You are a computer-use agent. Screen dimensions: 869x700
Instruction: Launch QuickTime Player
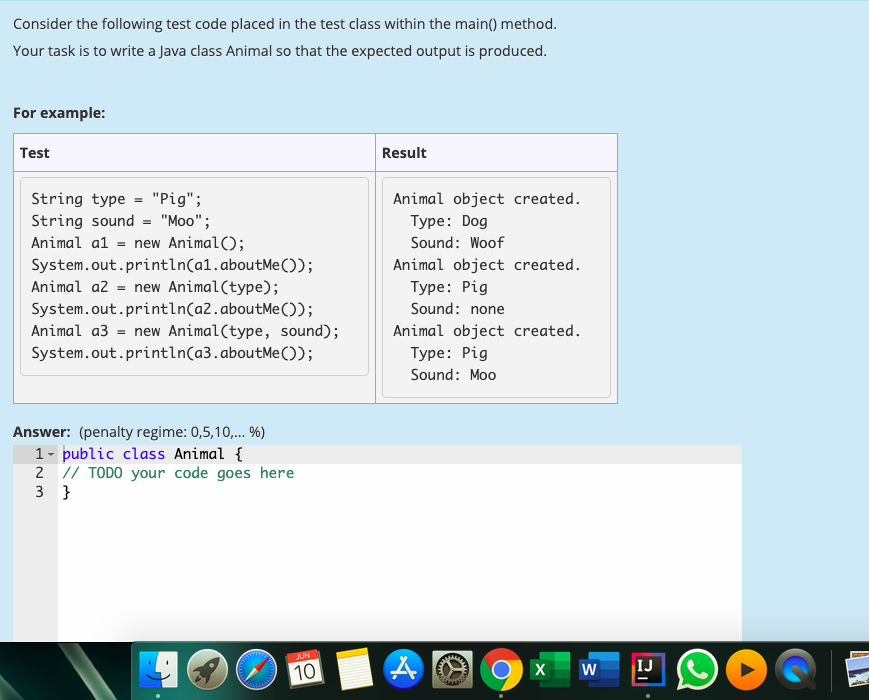tap(795, 671)
